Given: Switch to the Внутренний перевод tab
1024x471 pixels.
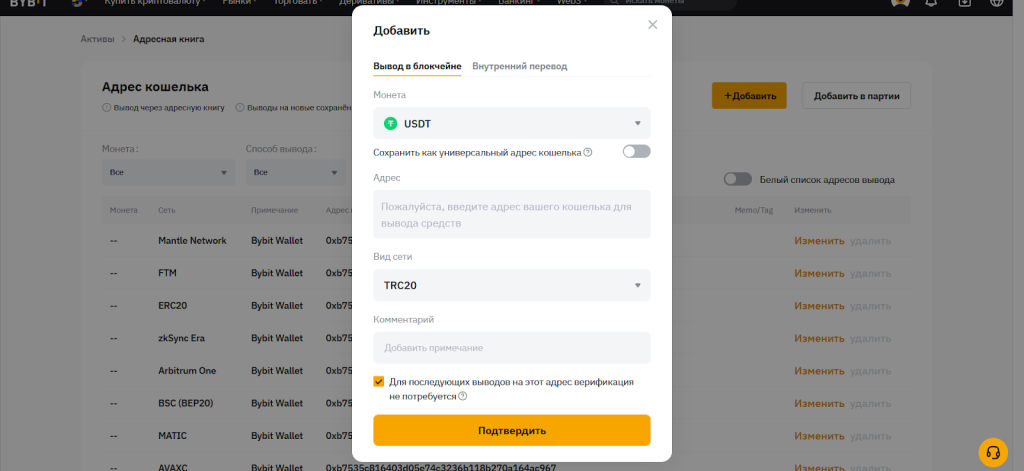Looking at the screenshot, I should pyautogui.click(x=519, y=66).
